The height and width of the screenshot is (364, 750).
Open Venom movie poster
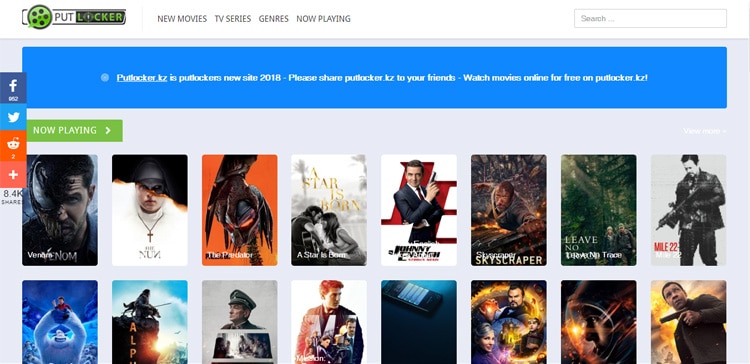(x=60, y=210)
